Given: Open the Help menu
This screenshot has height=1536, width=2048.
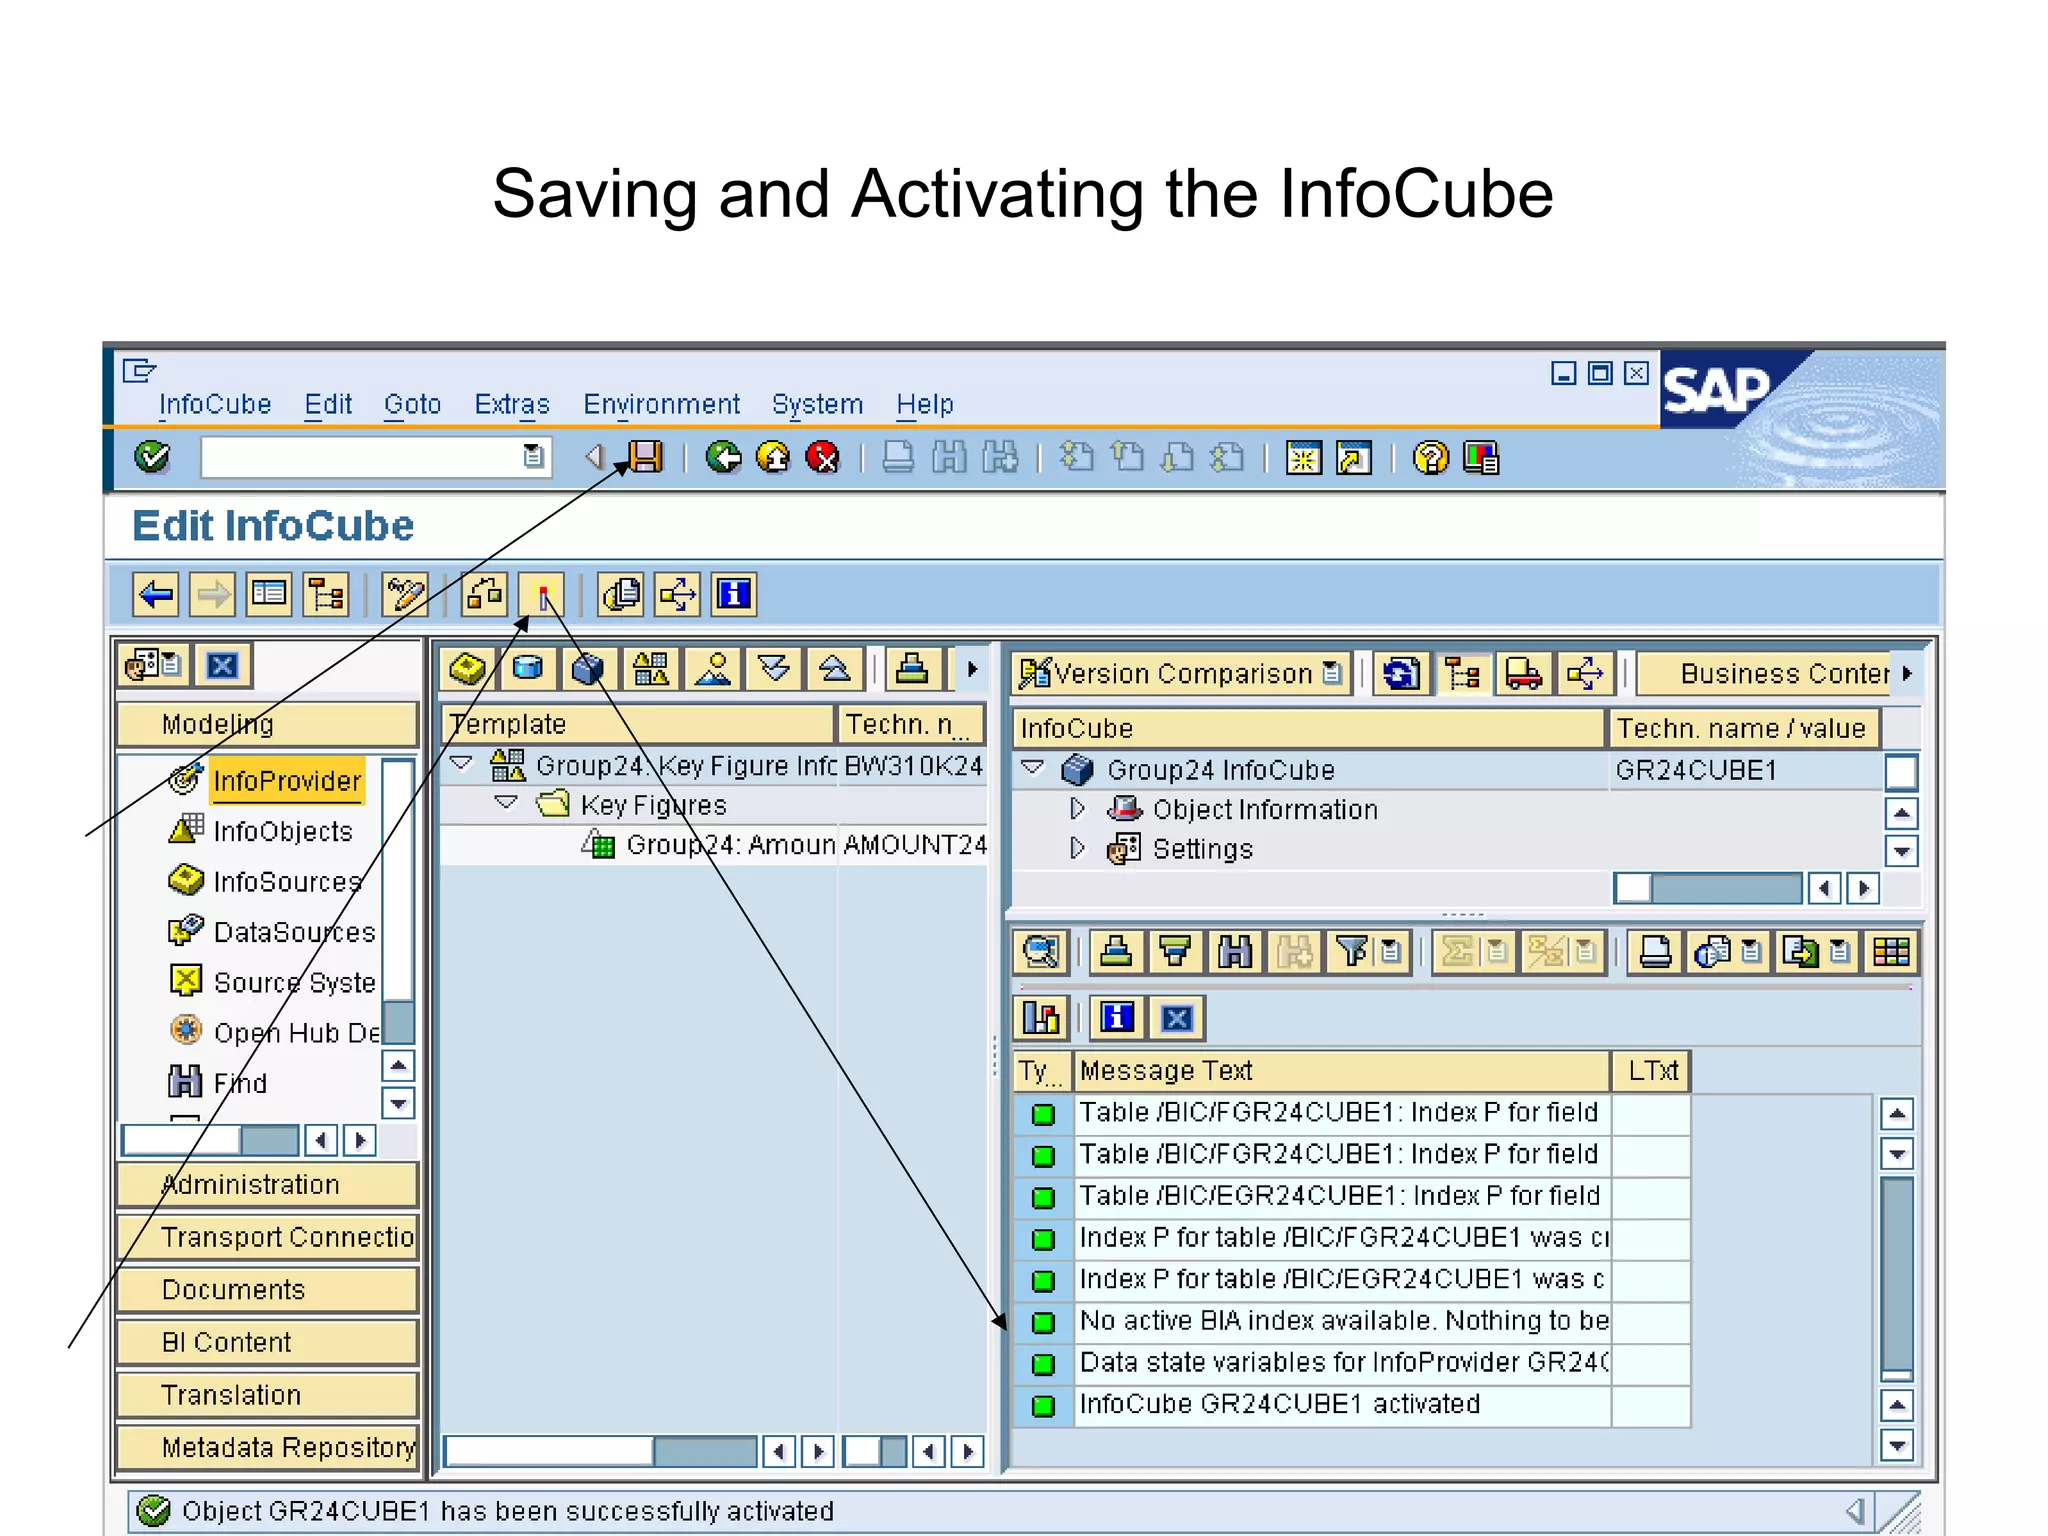Looking at the screenshot, I should [925, 404].
